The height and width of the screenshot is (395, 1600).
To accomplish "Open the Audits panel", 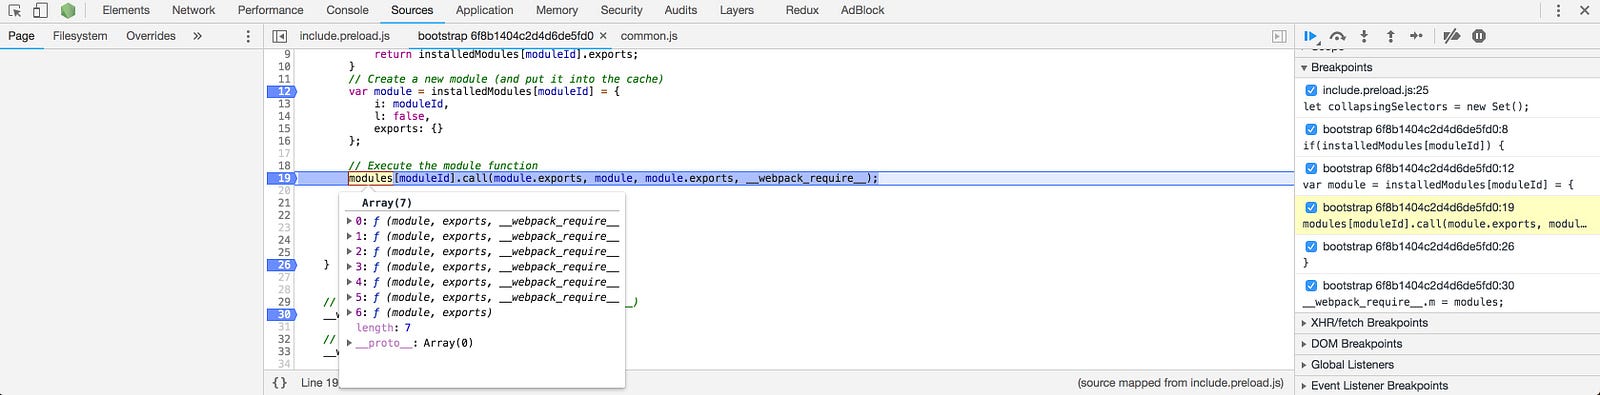I will click(681, 10).
